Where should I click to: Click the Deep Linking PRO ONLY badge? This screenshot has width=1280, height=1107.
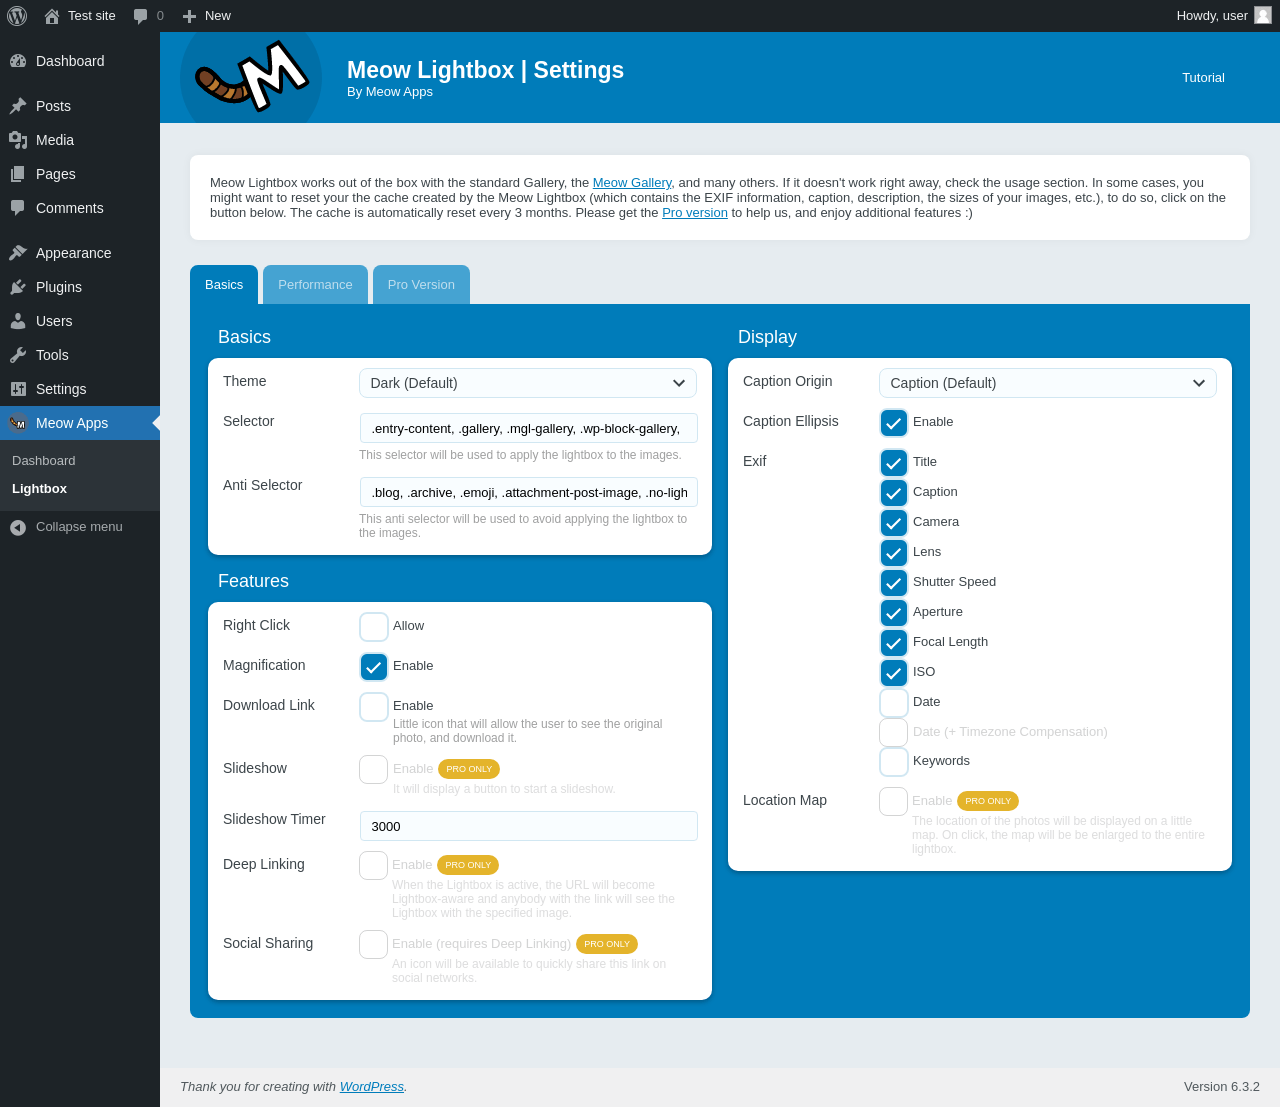pyautogui.click(x=468, y=865)
